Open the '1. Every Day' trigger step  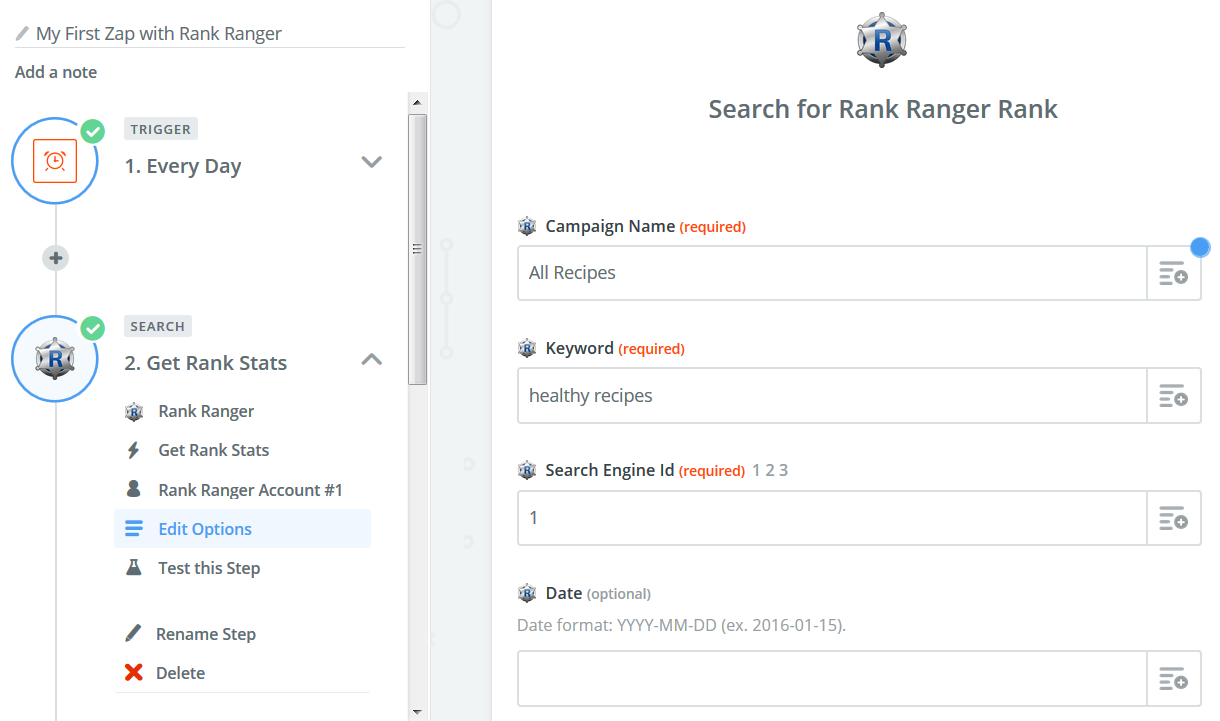pyautogui.click(x=183, y=166)
